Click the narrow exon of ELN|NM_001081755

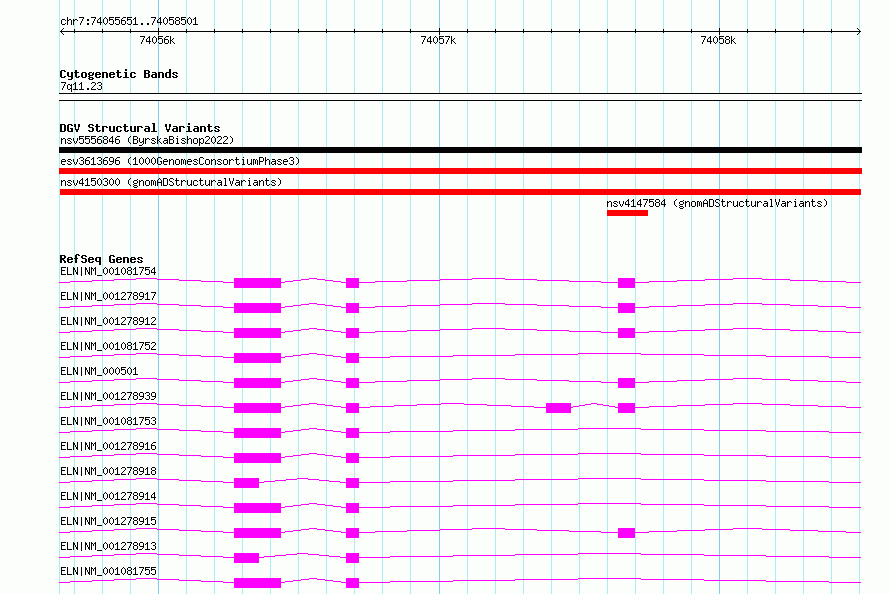352,583
